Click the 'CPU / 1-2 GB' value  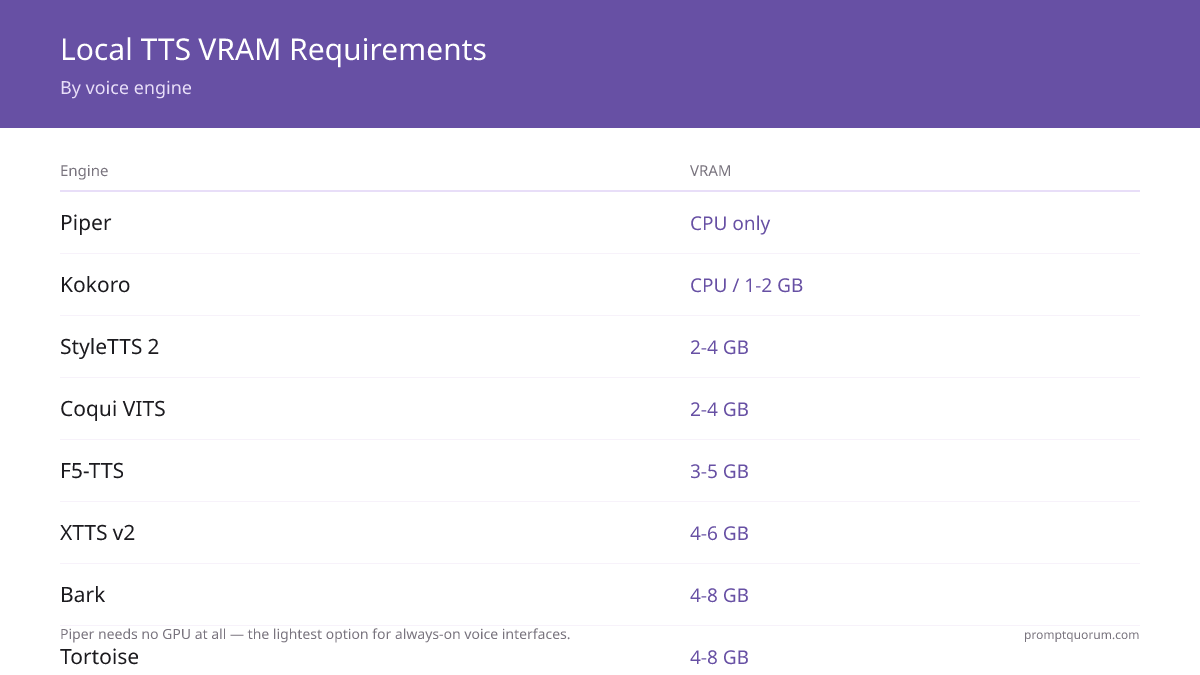tap(746, 285)
